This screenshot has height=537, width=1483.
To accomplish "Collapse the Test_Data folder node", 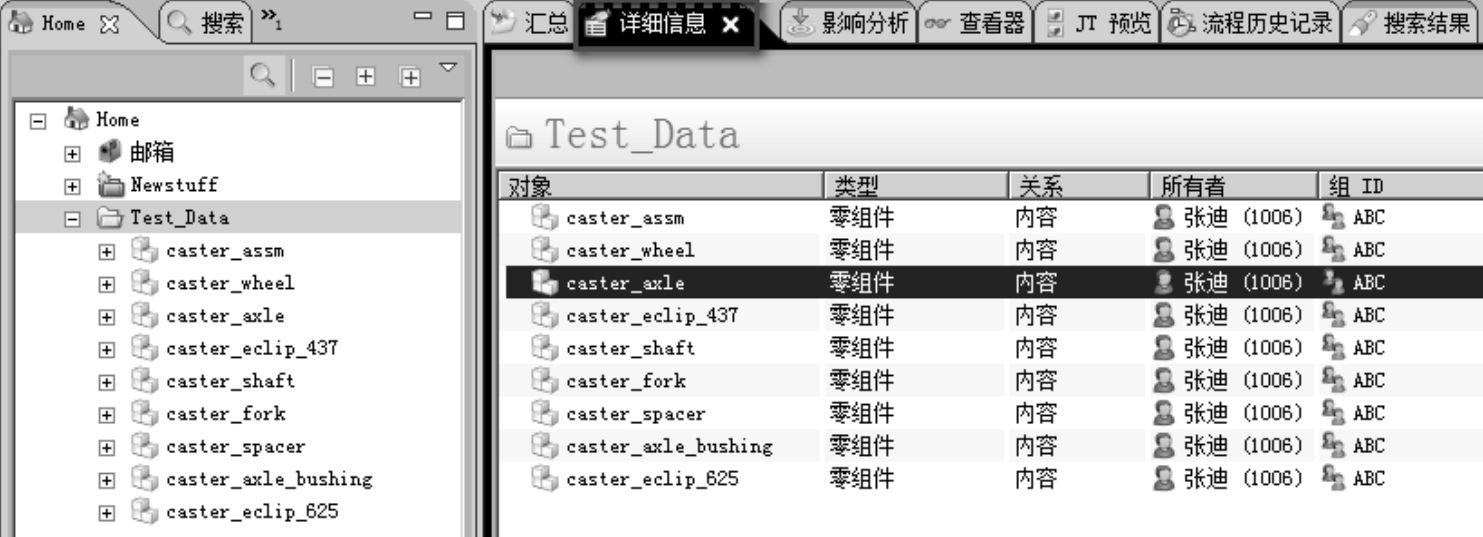I will point(71,218).
